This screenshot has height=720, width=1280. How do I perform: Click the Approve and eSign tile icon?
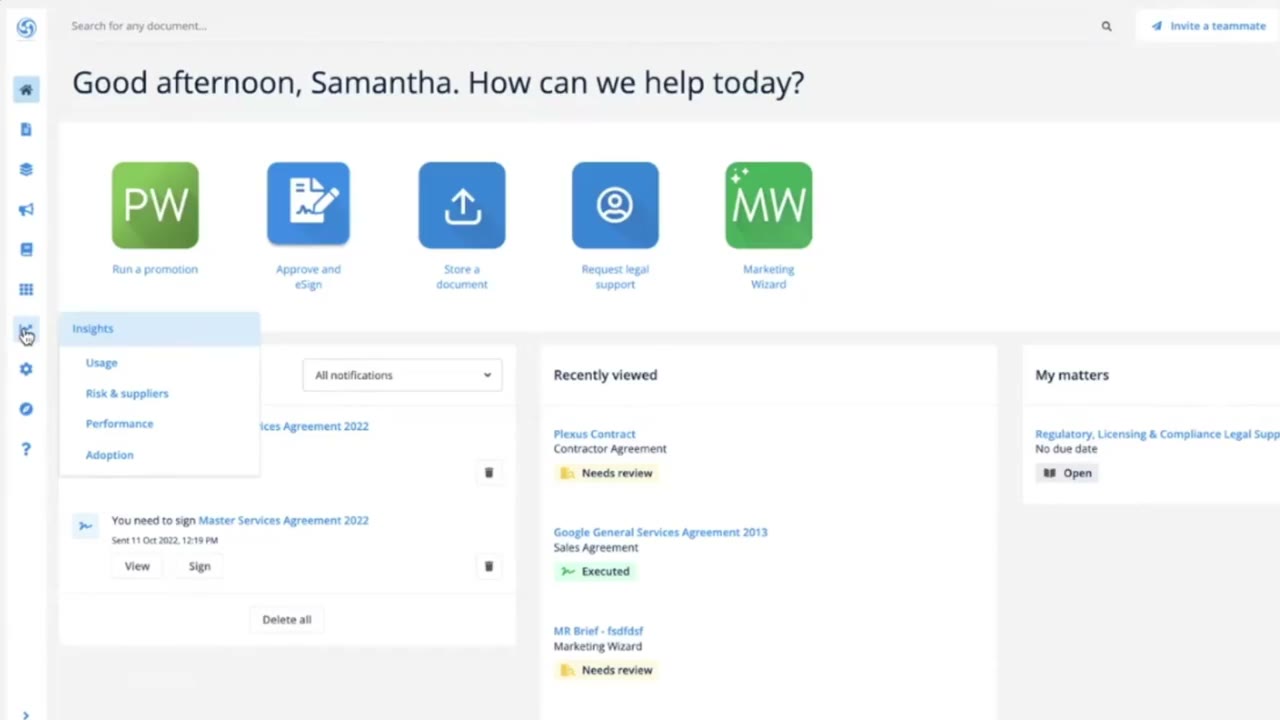[x=308, y=205]
